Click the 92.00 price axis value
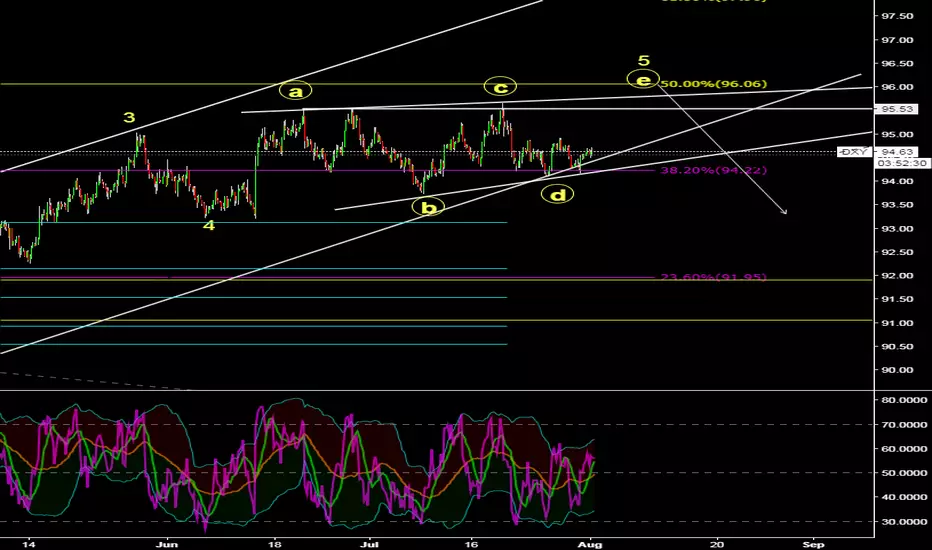Image resolution: width=932 pixels, height=550 pixels. (897, 276)
